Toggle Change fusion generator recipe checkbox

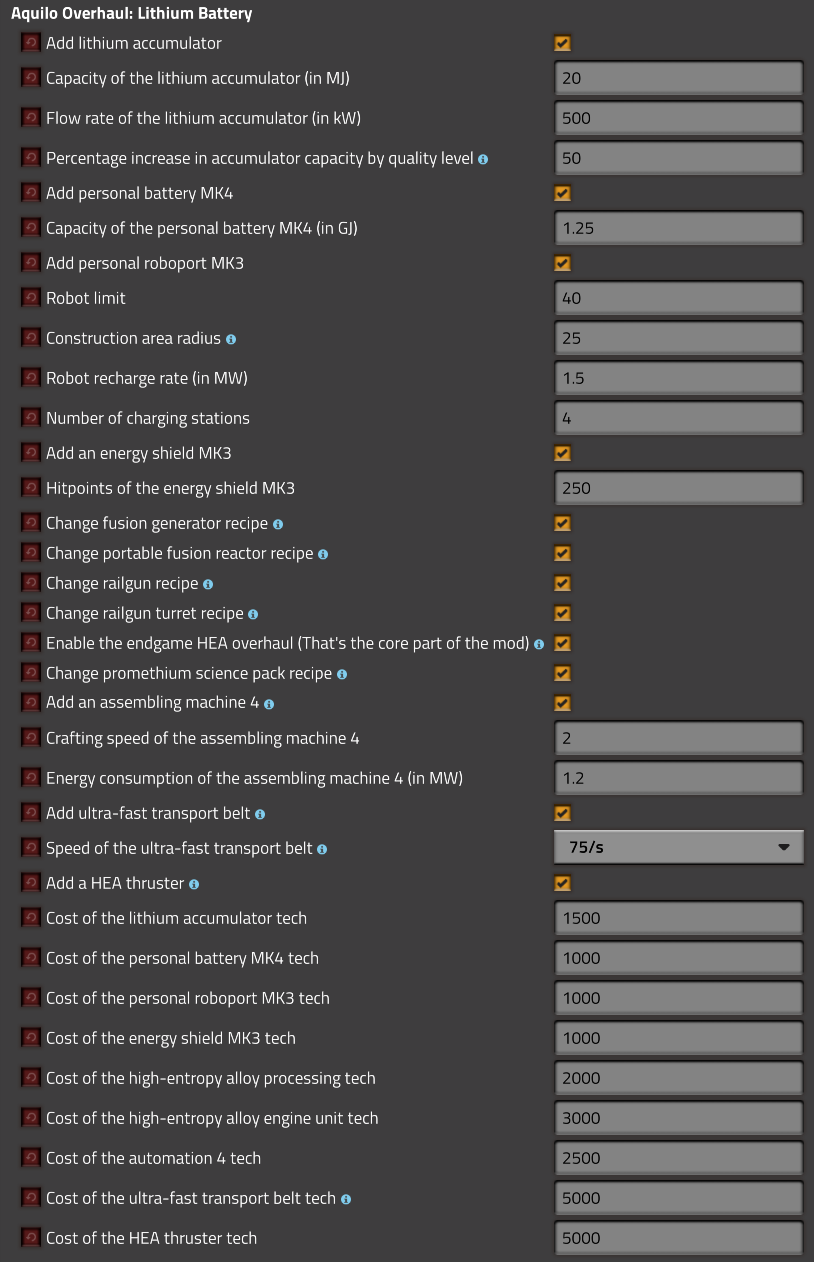(562, 523)
